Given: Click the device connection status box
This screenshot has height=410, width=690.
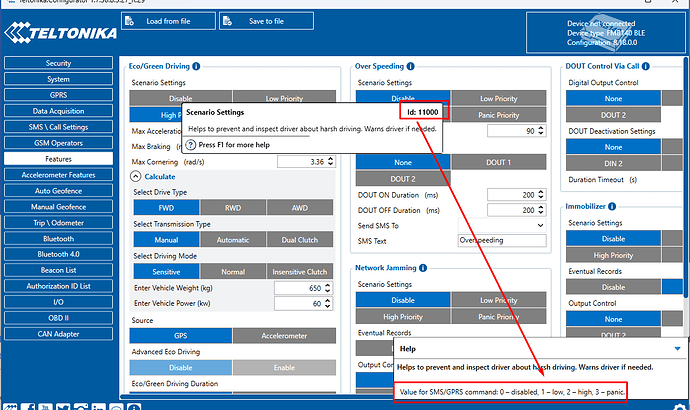Looking at the screenshot, I should [606, 33].
